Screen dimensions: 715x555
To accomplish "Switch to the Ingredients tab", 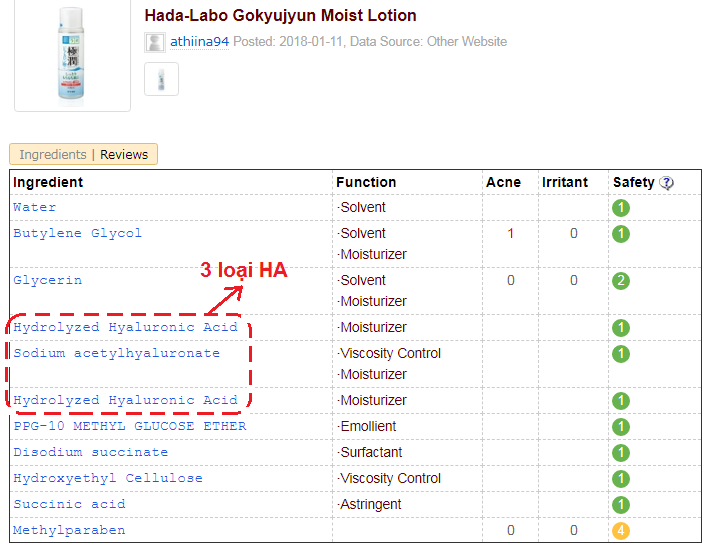I will (53, 155).
